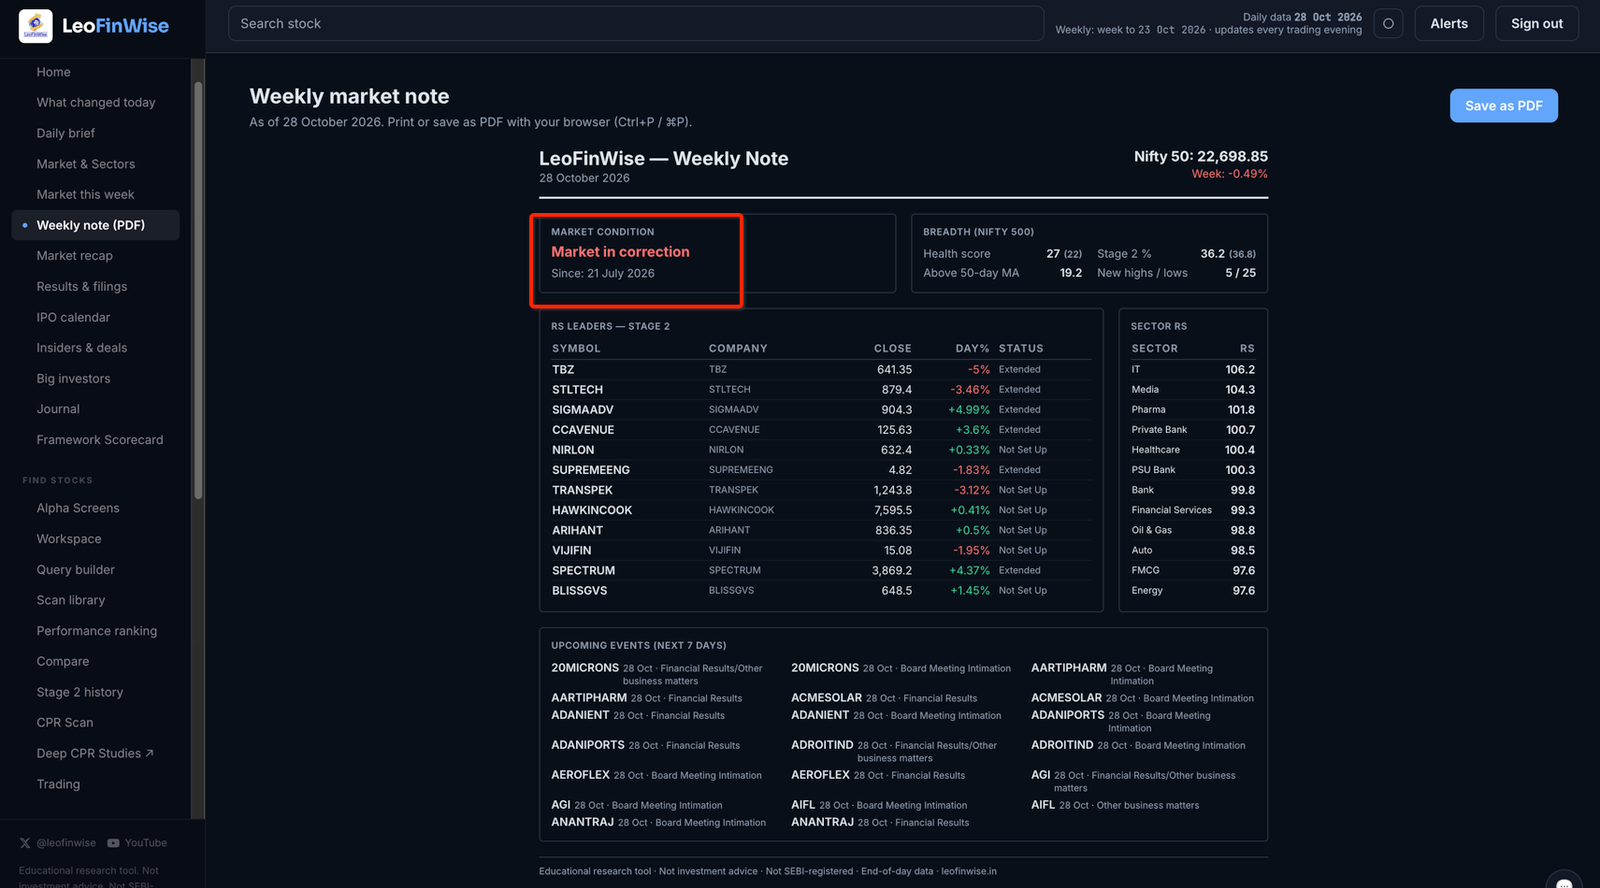Open the Alerts panel
The image size is (1600, 888).
tap(1449, 24)
